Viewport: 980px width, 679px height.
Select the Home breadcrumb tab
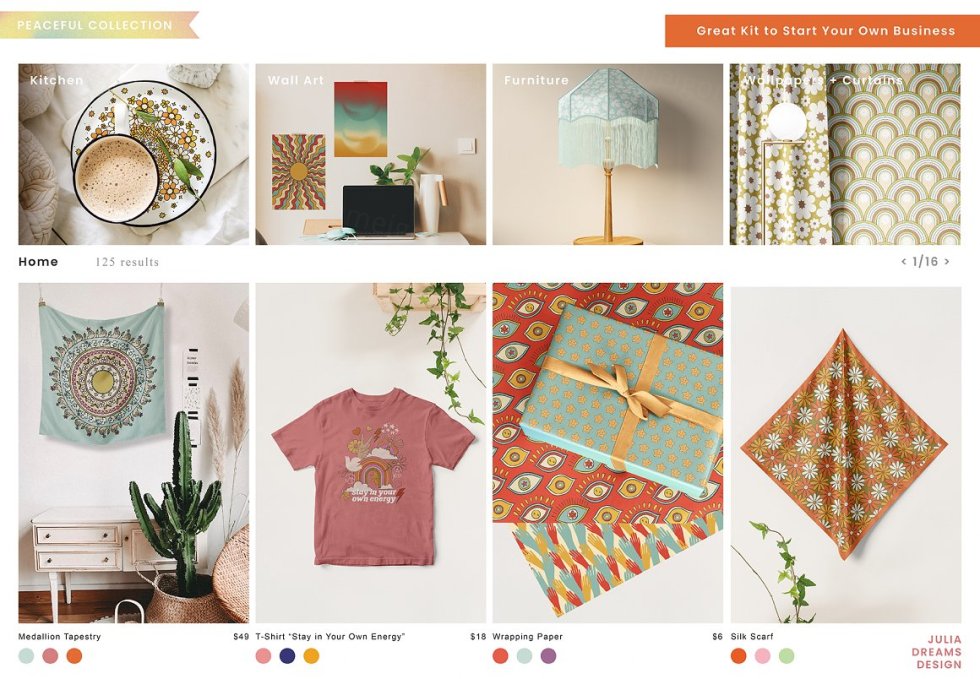(x=38, y=261)
